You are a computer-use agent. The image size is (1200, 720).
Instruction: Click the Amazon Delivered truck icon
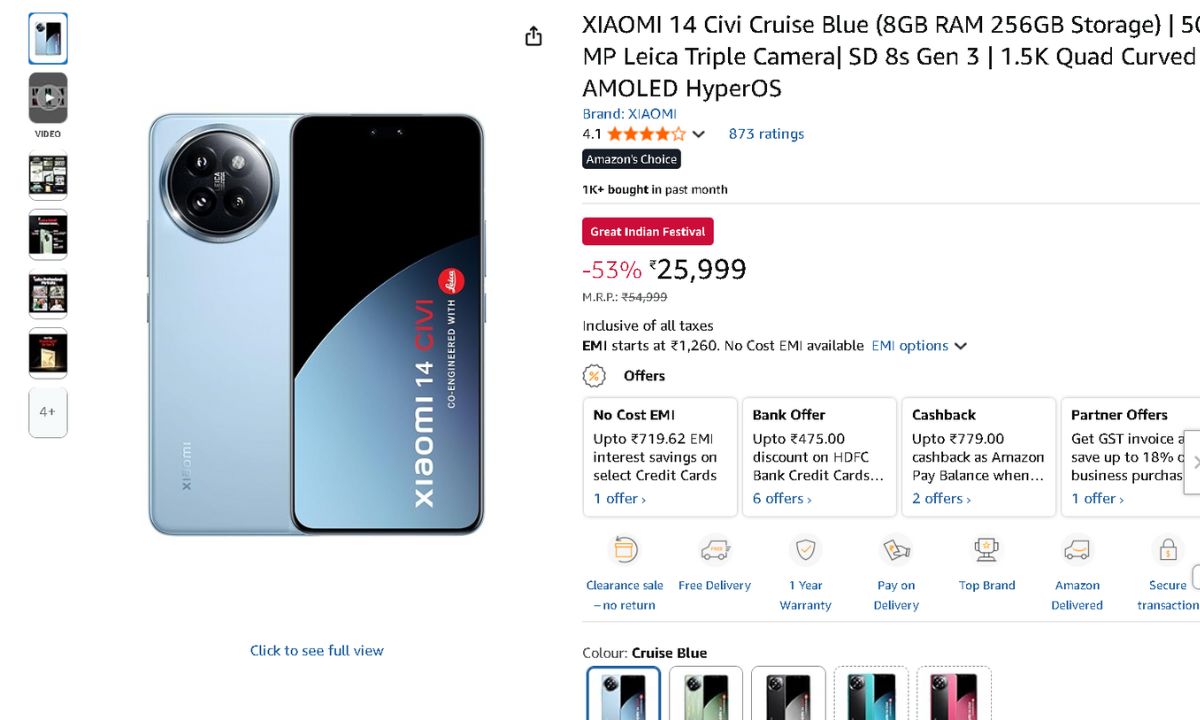click(1077, 550)
